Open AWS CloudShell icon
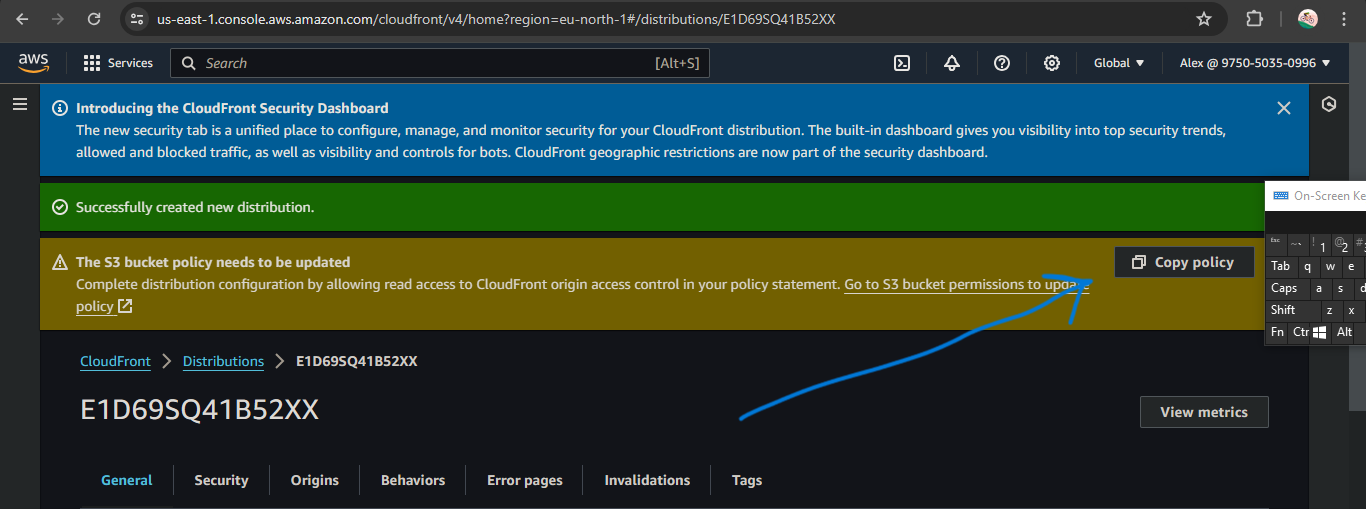1366x509 pixels. tap(902, 63)
